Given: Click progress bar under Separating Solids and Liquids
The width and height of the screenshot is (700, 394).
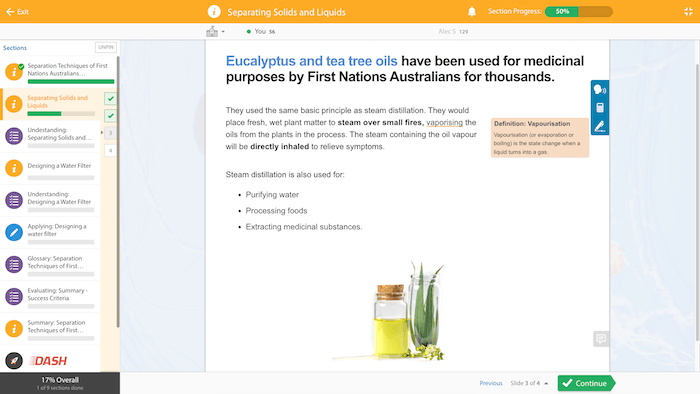Looking at the screenshot, I should [61, 114].
